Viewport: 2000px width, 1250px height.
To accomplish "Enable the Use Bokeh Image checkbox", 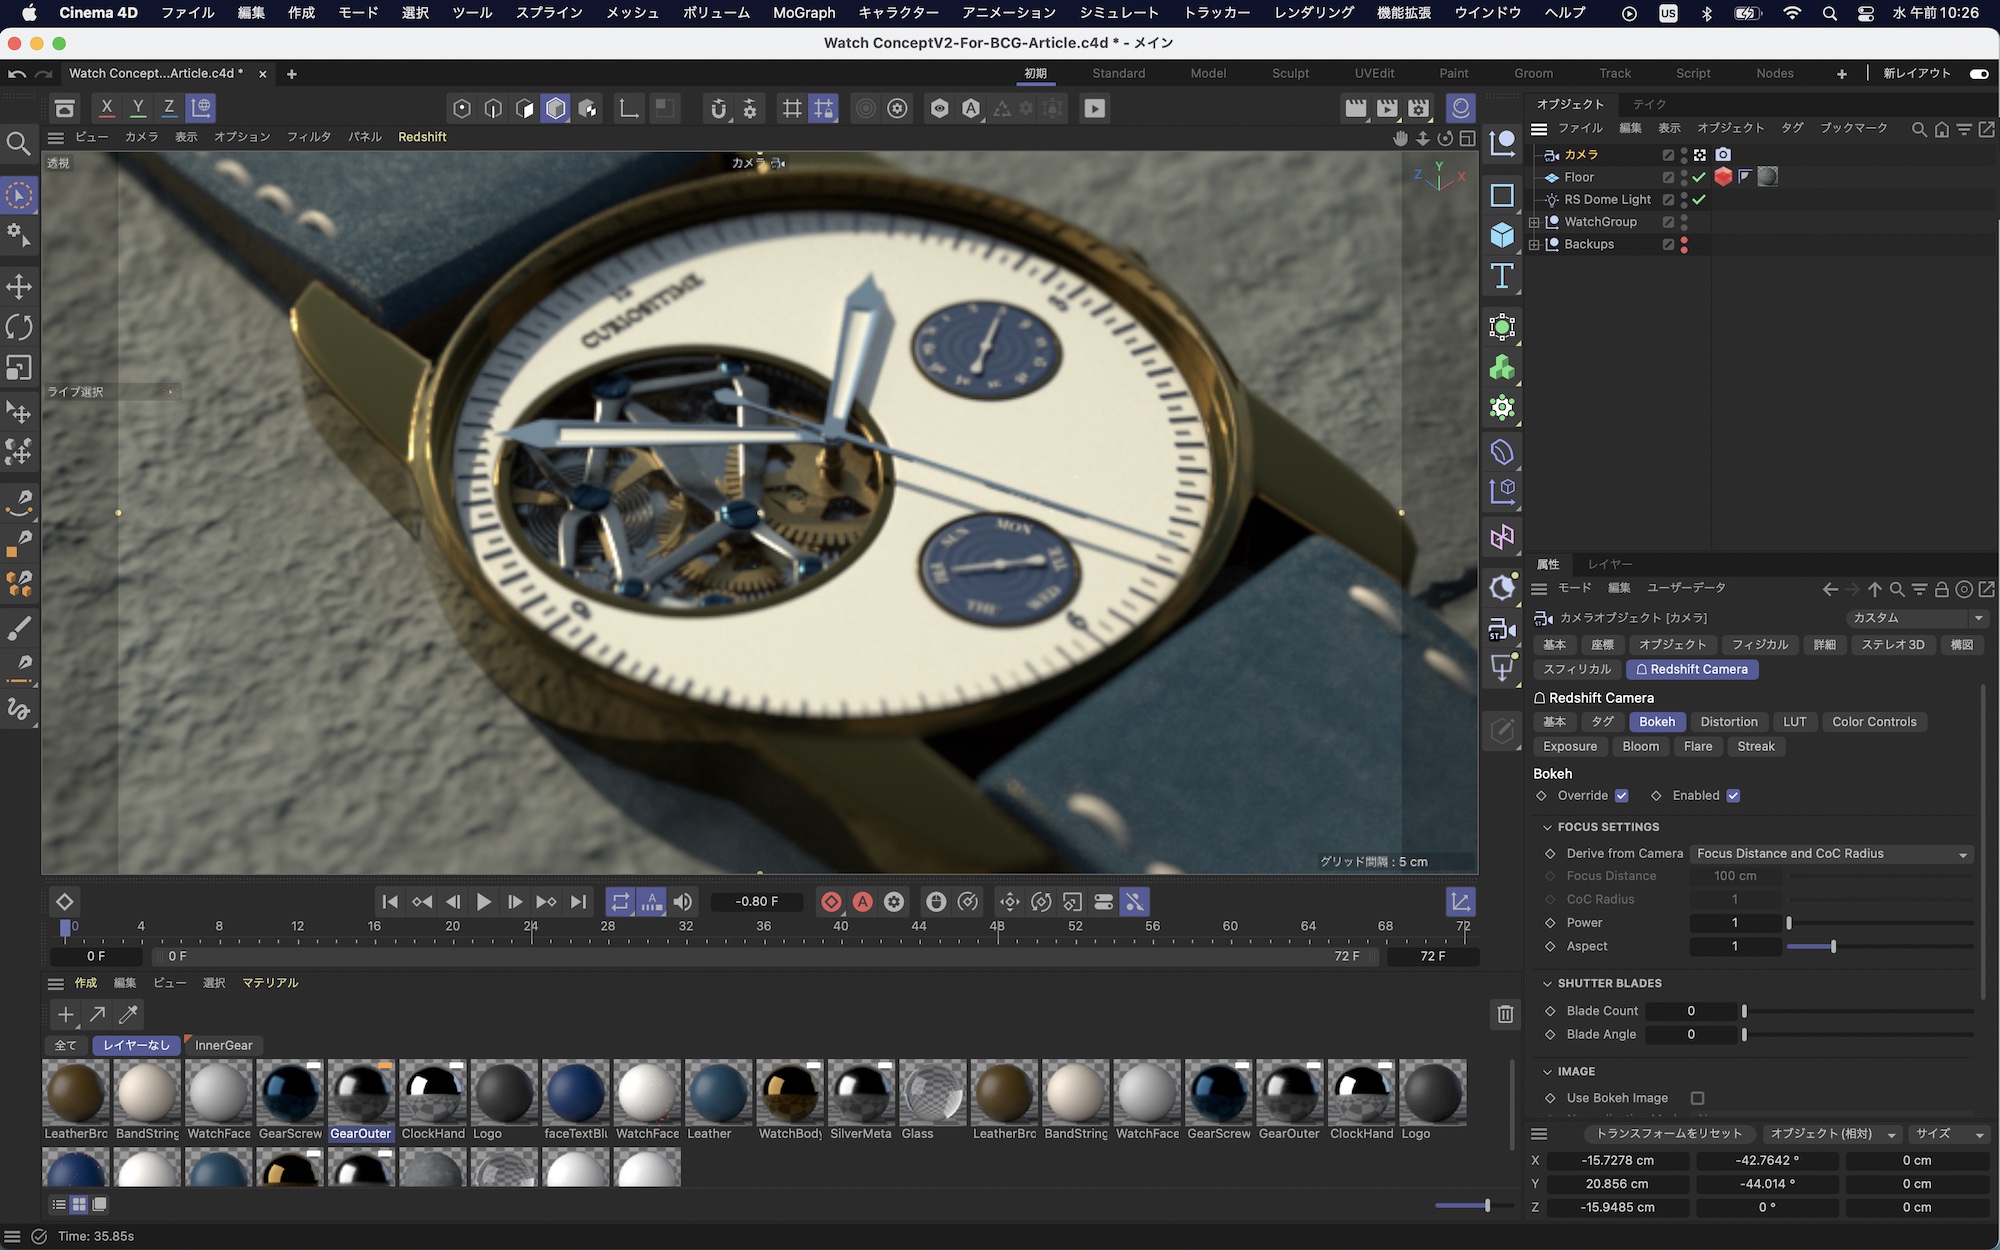I will coord(1697,1098).
